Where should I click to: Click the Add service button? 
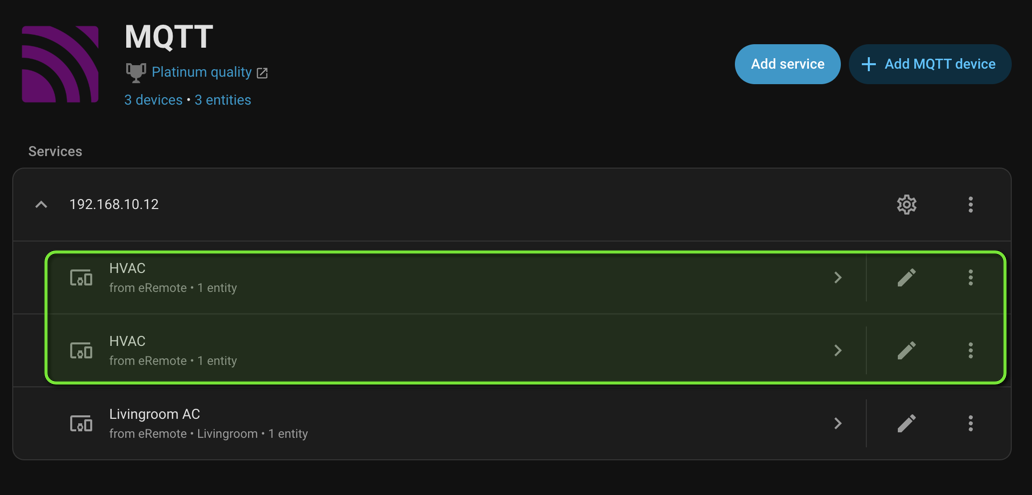click(x=787, y=64)
